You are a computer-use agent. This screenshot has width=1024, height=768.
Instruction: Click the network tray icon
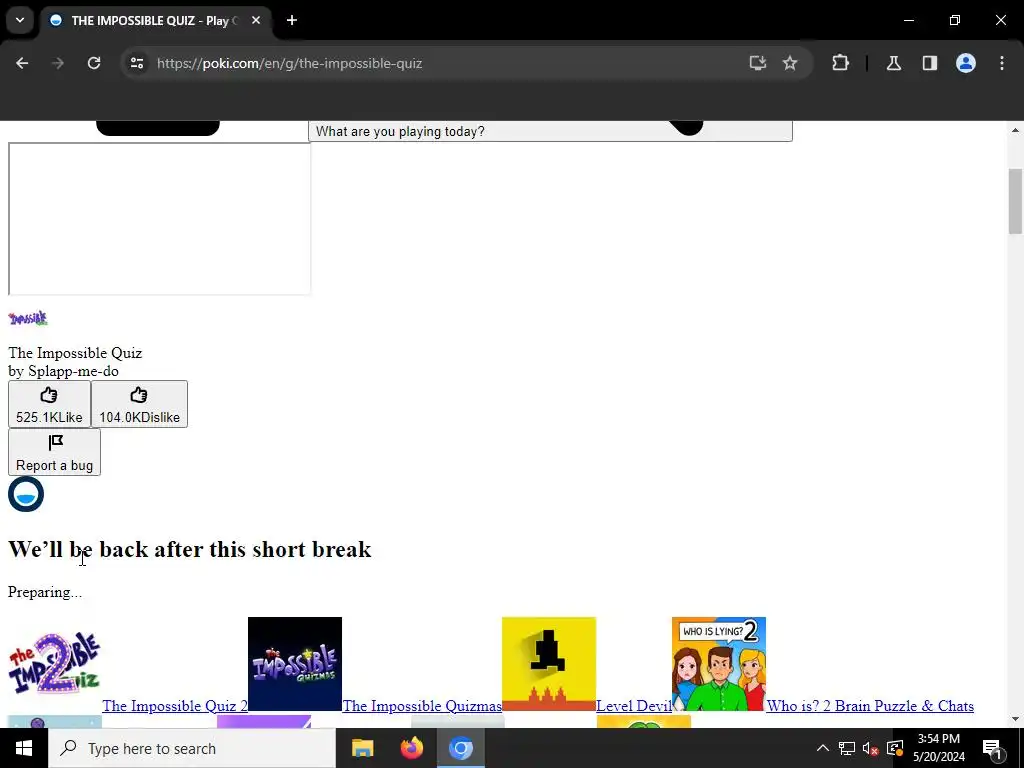point(847,748)
